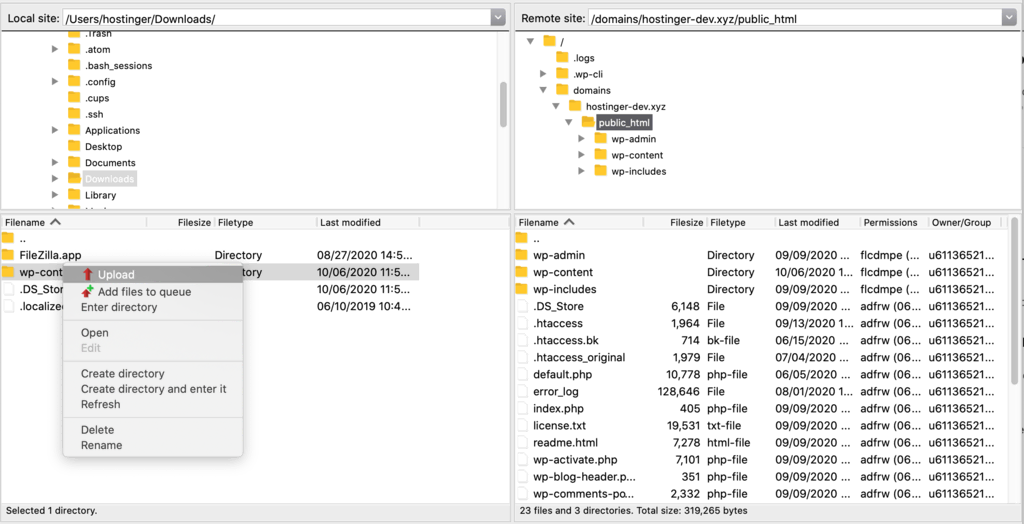The image size is (1024, 524).
Task: Click the red Upload arrow icon
Action: pyautogui.click(x=88, y=275)
